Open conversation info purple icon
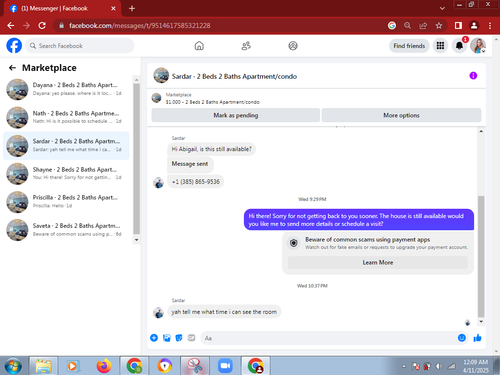 tap(473, 76)
